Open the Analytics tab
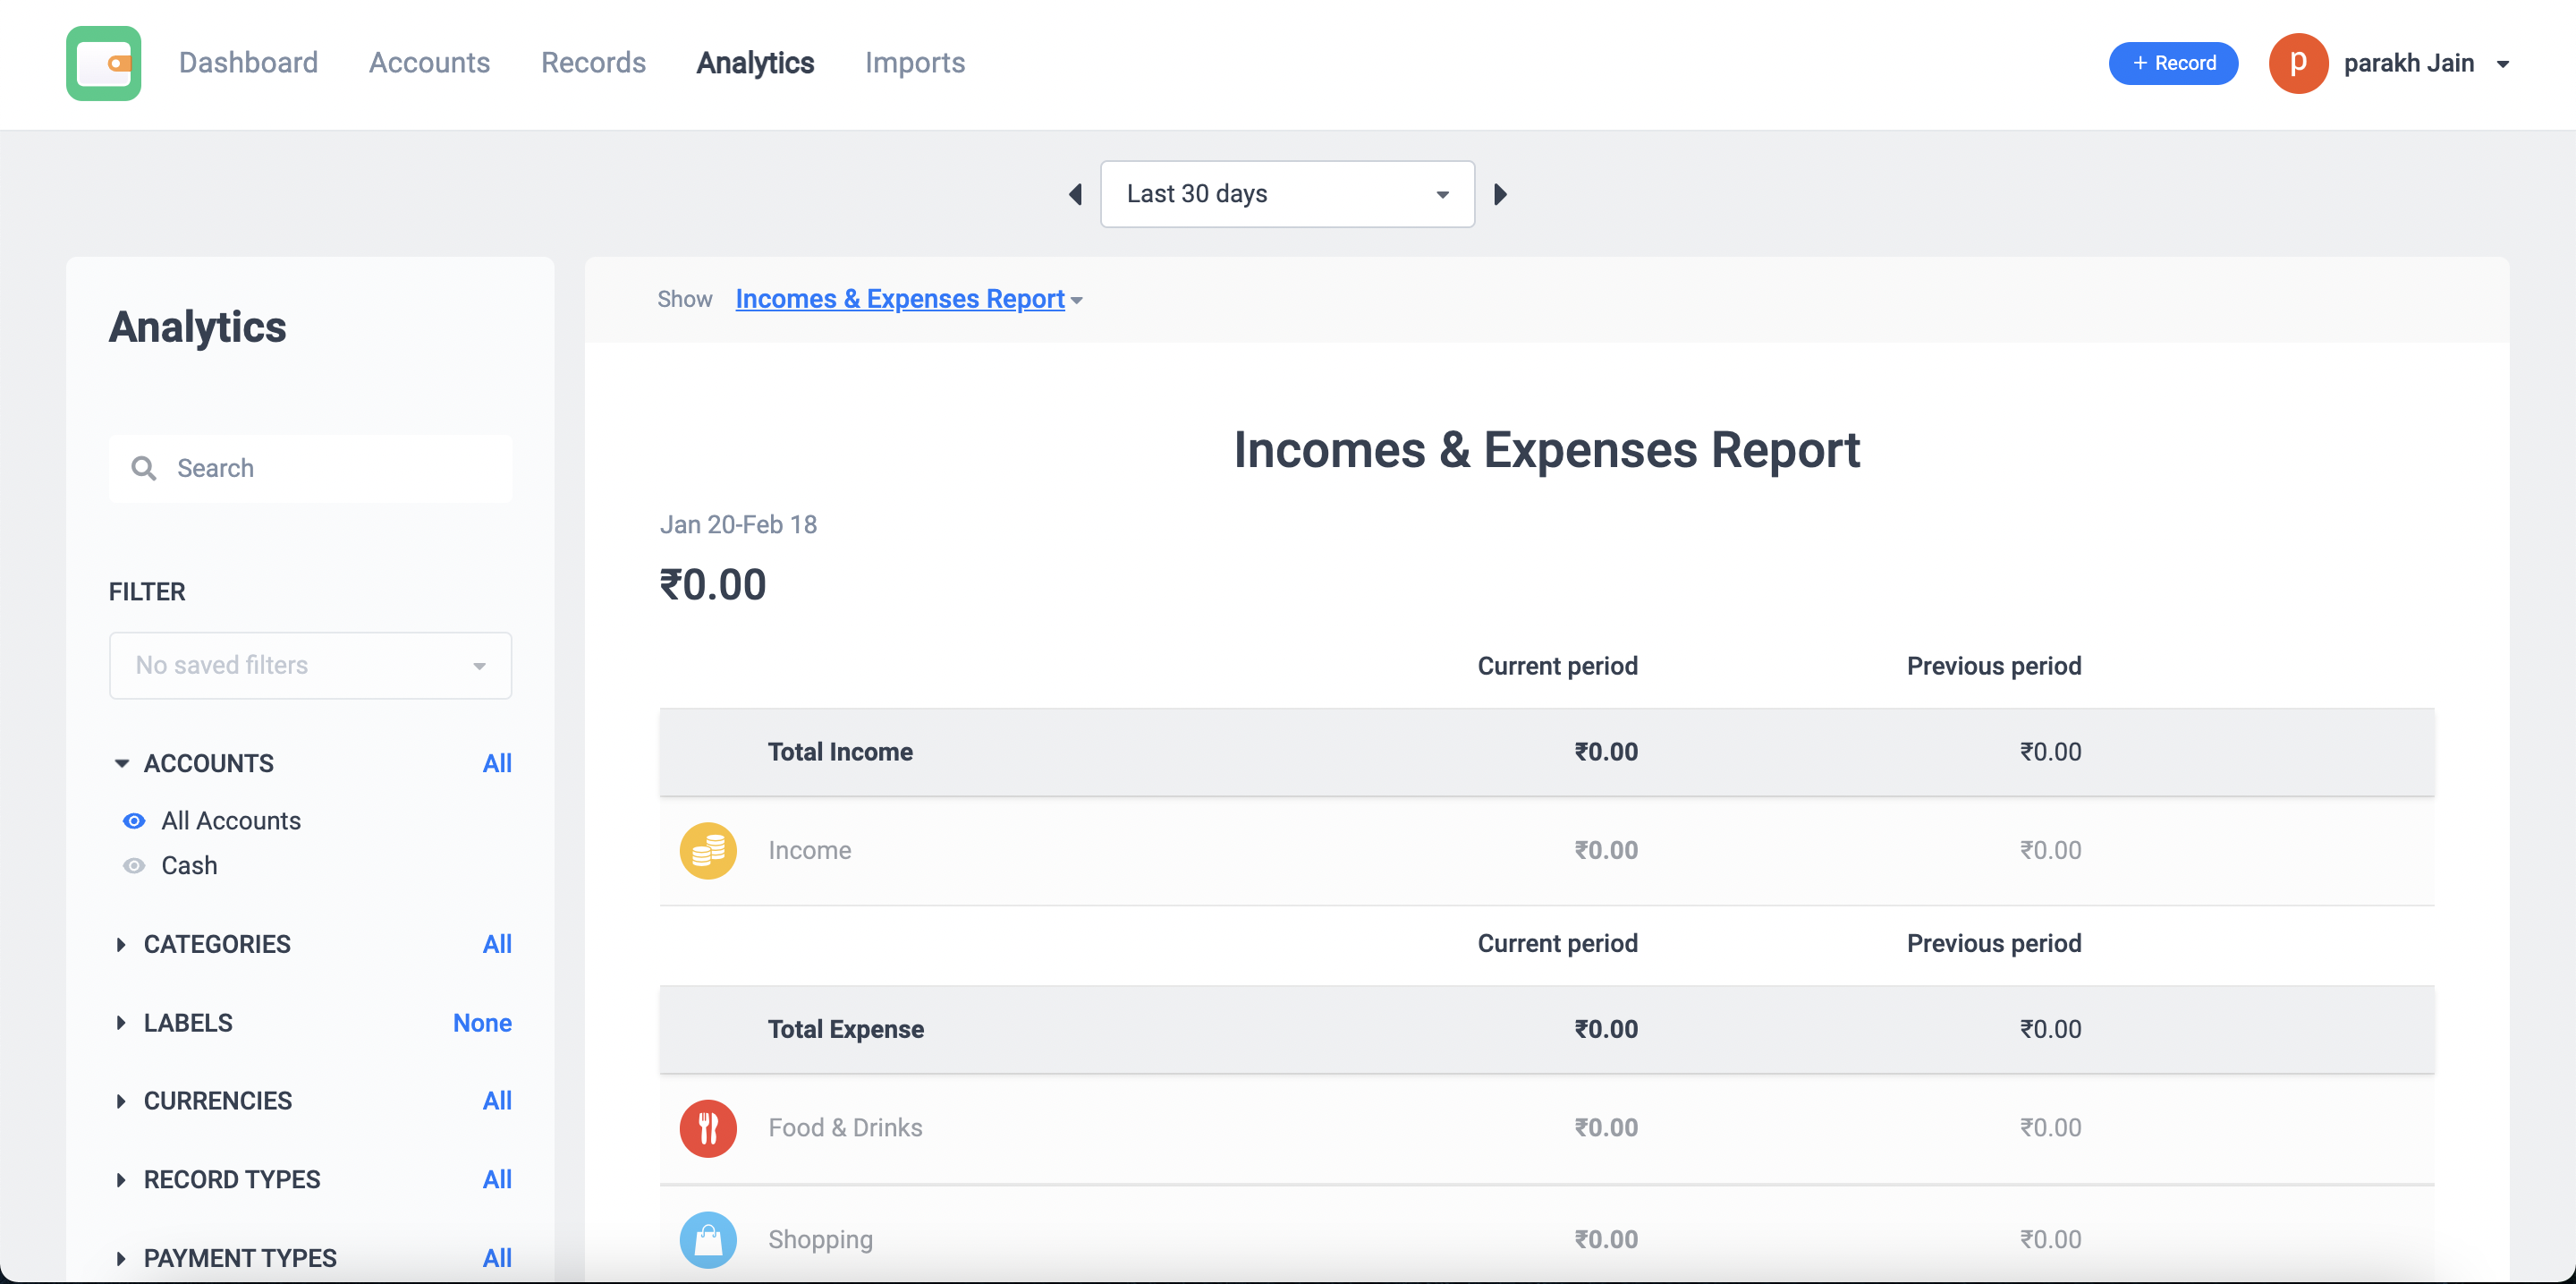 click(x=755, y=63)
